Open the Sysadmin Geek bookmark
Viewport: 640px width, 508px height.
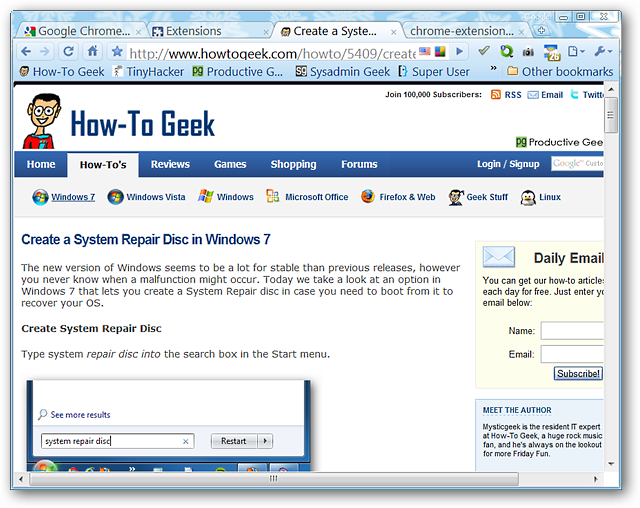click(x=343, y=72)
